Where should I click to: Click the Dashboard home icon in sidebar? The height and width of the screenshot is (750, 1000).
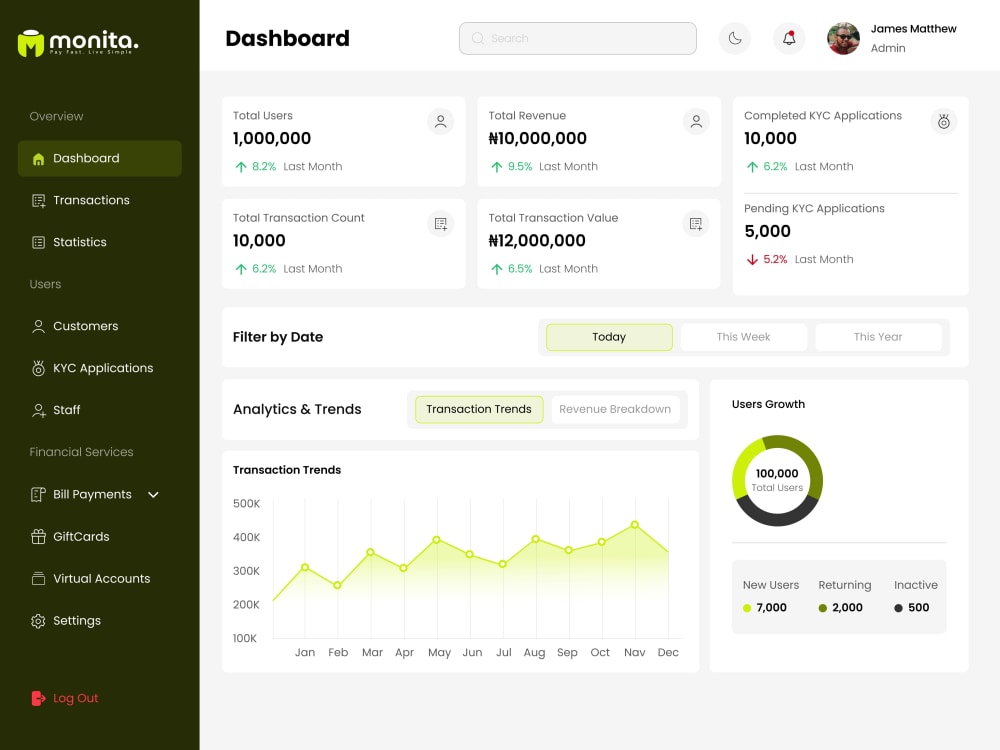click(38, 159)
